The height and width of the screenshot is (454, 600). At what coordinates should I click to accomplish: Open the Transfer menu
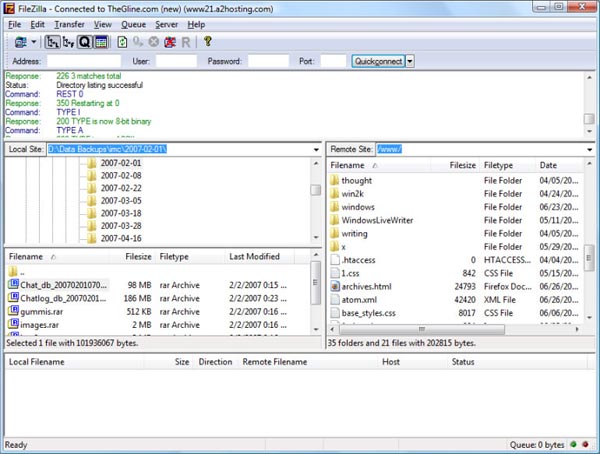pyautogui.click(x=69, y=24)
